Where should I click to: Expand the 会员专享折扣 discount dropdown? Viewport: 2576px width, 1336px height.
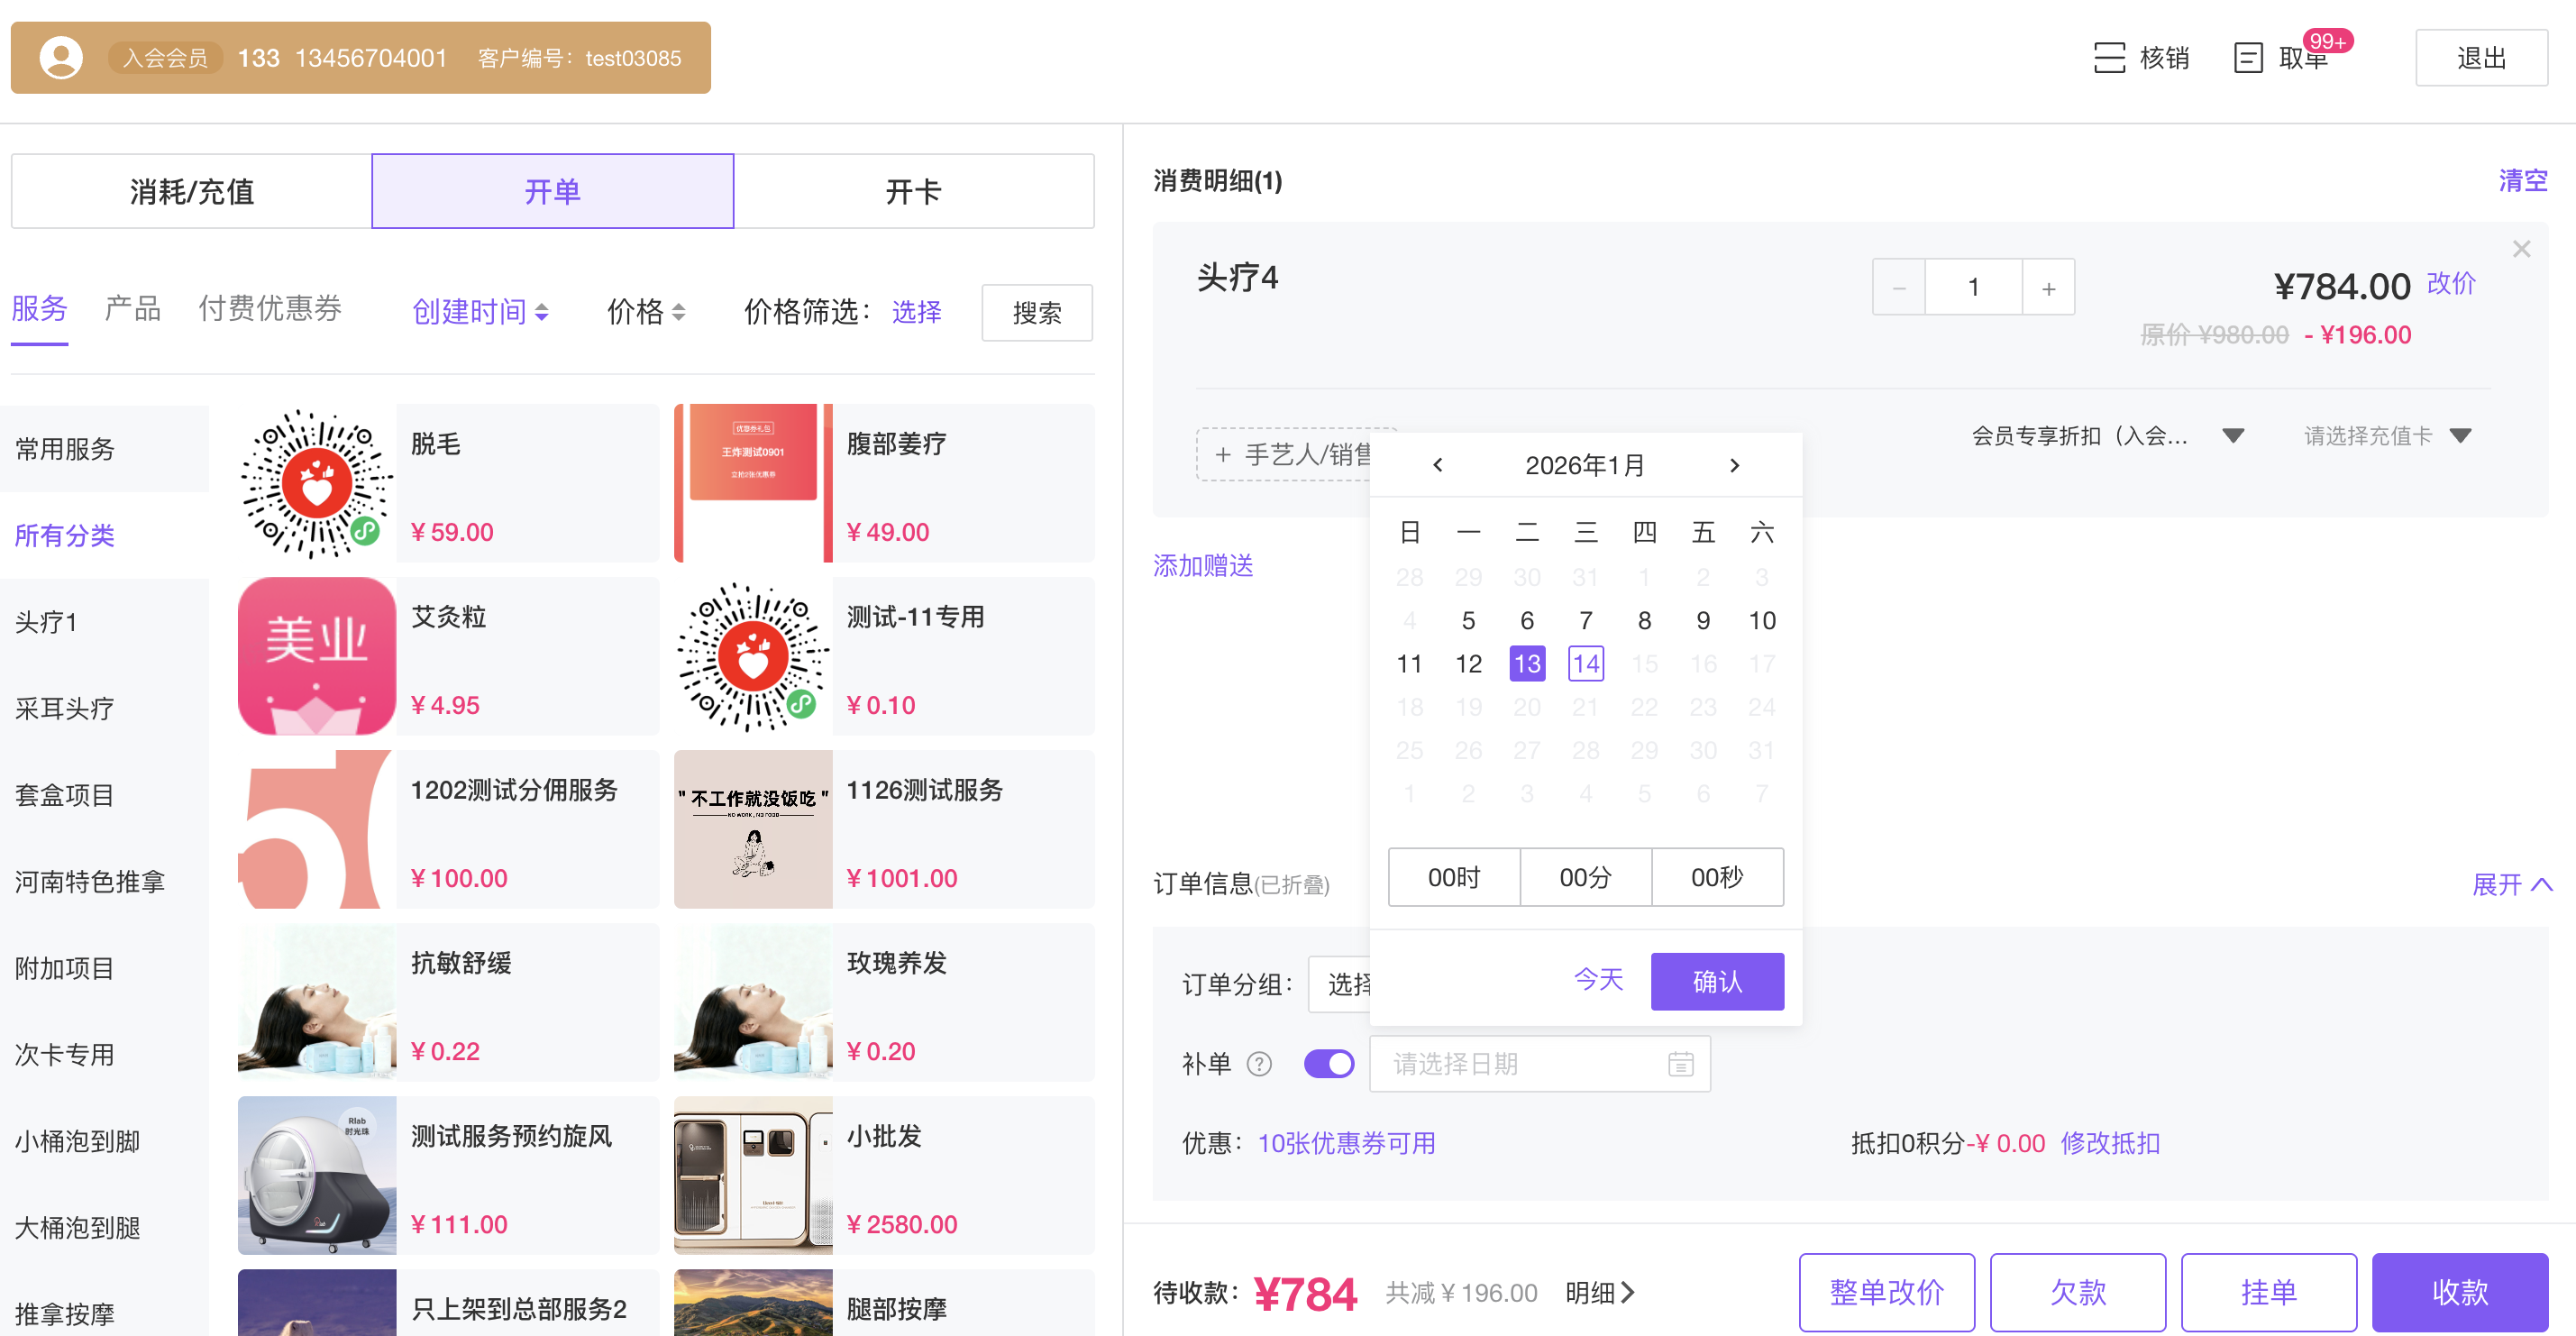[x=2233, y=436]
